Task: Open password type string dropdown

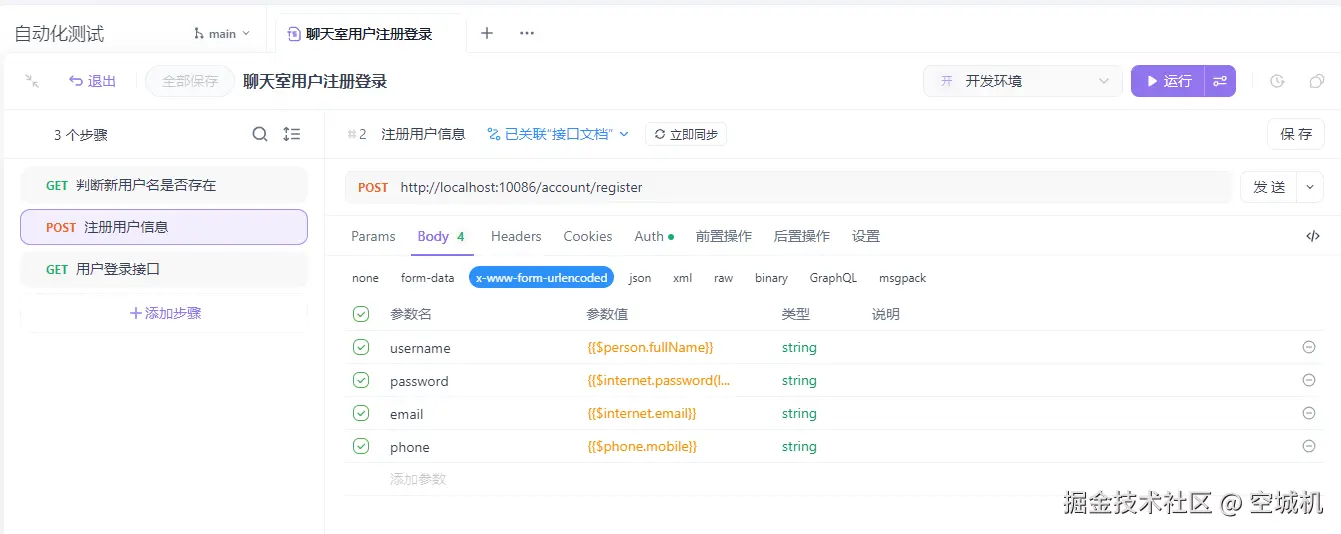Action: point(799,380)
